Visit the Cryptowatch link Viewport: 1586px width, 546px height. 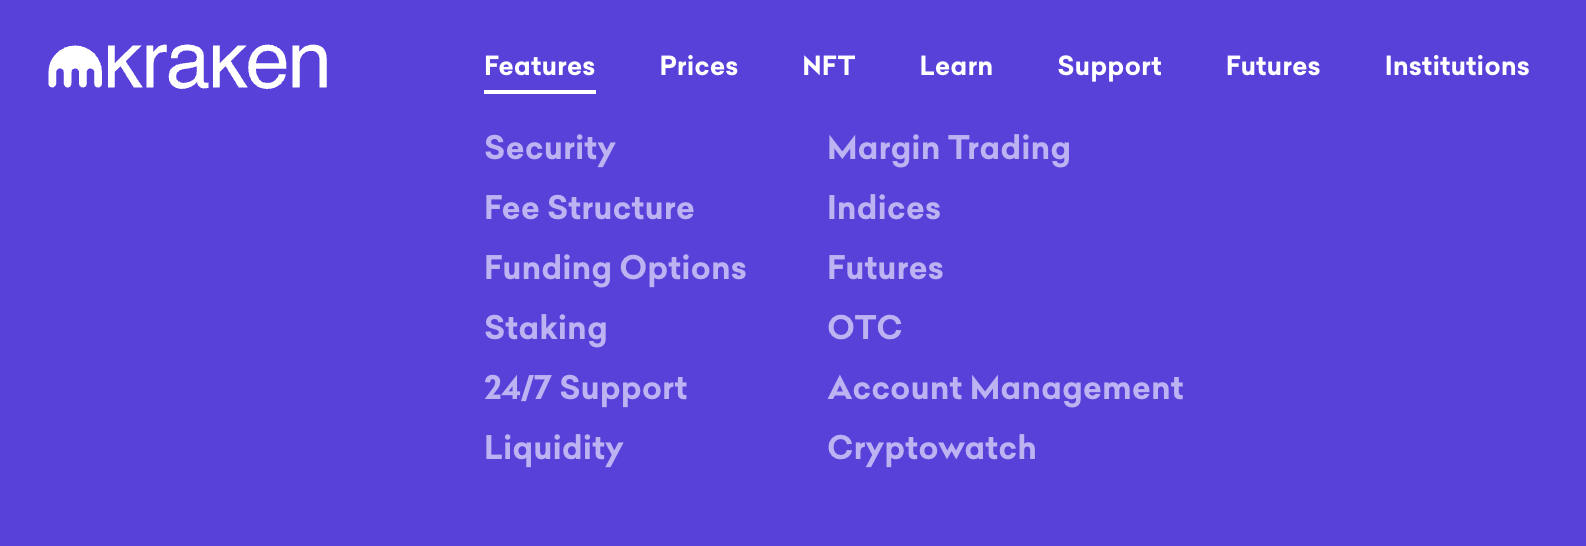[x=931, y=448]
